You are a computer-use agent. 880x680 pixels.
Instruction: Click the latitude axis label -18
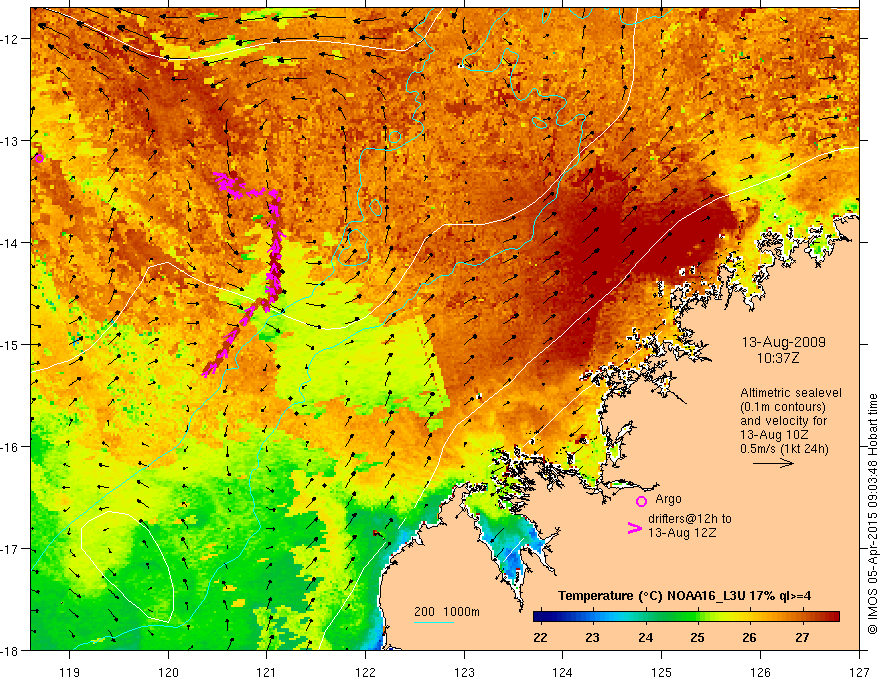coord(10,650)
